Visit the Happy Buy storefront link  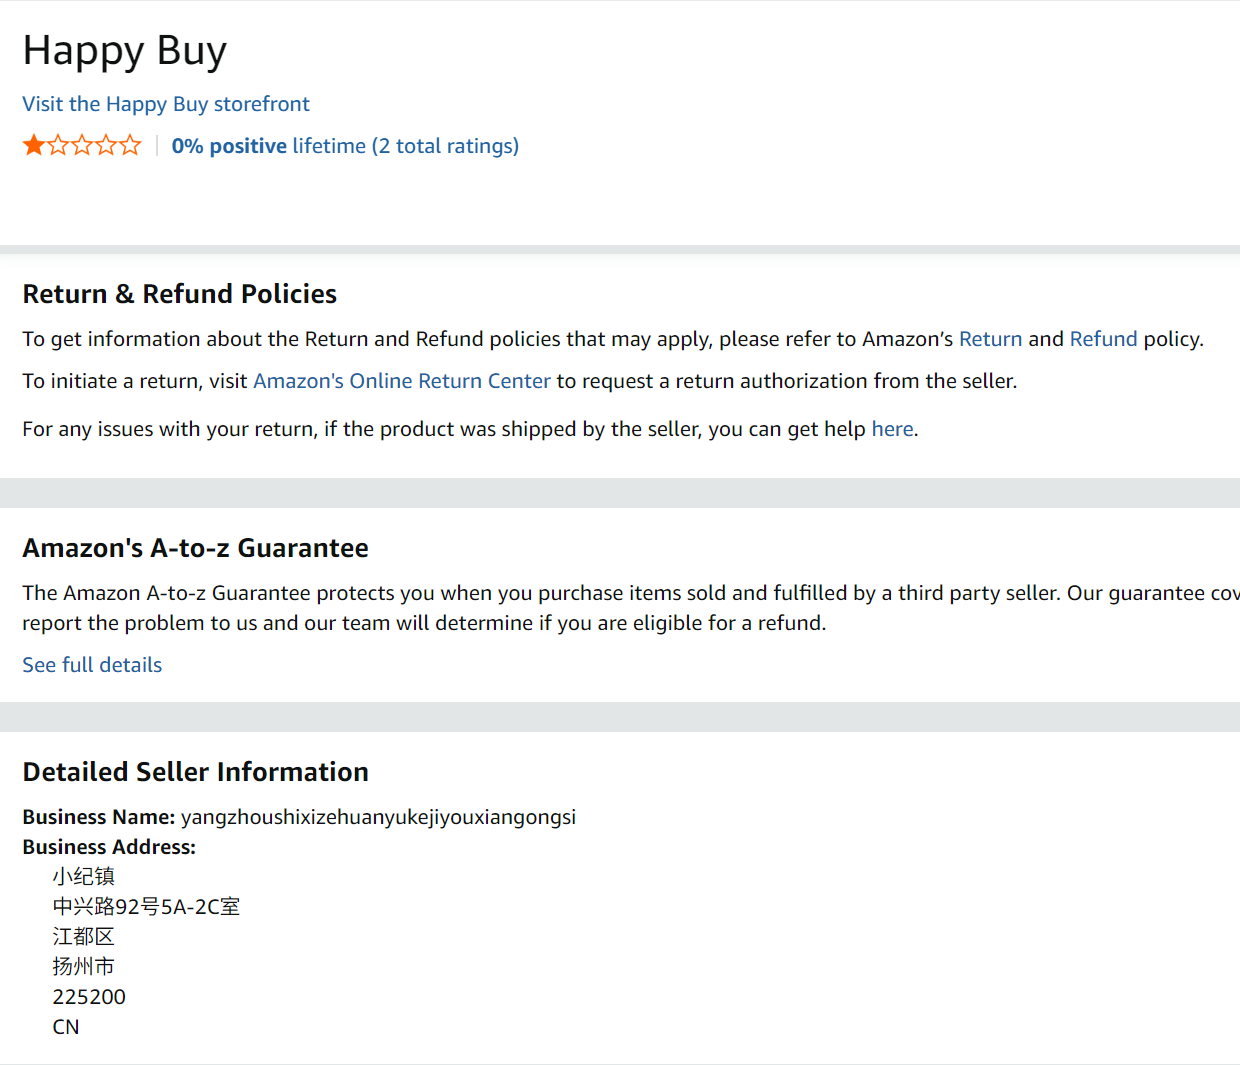166,104
